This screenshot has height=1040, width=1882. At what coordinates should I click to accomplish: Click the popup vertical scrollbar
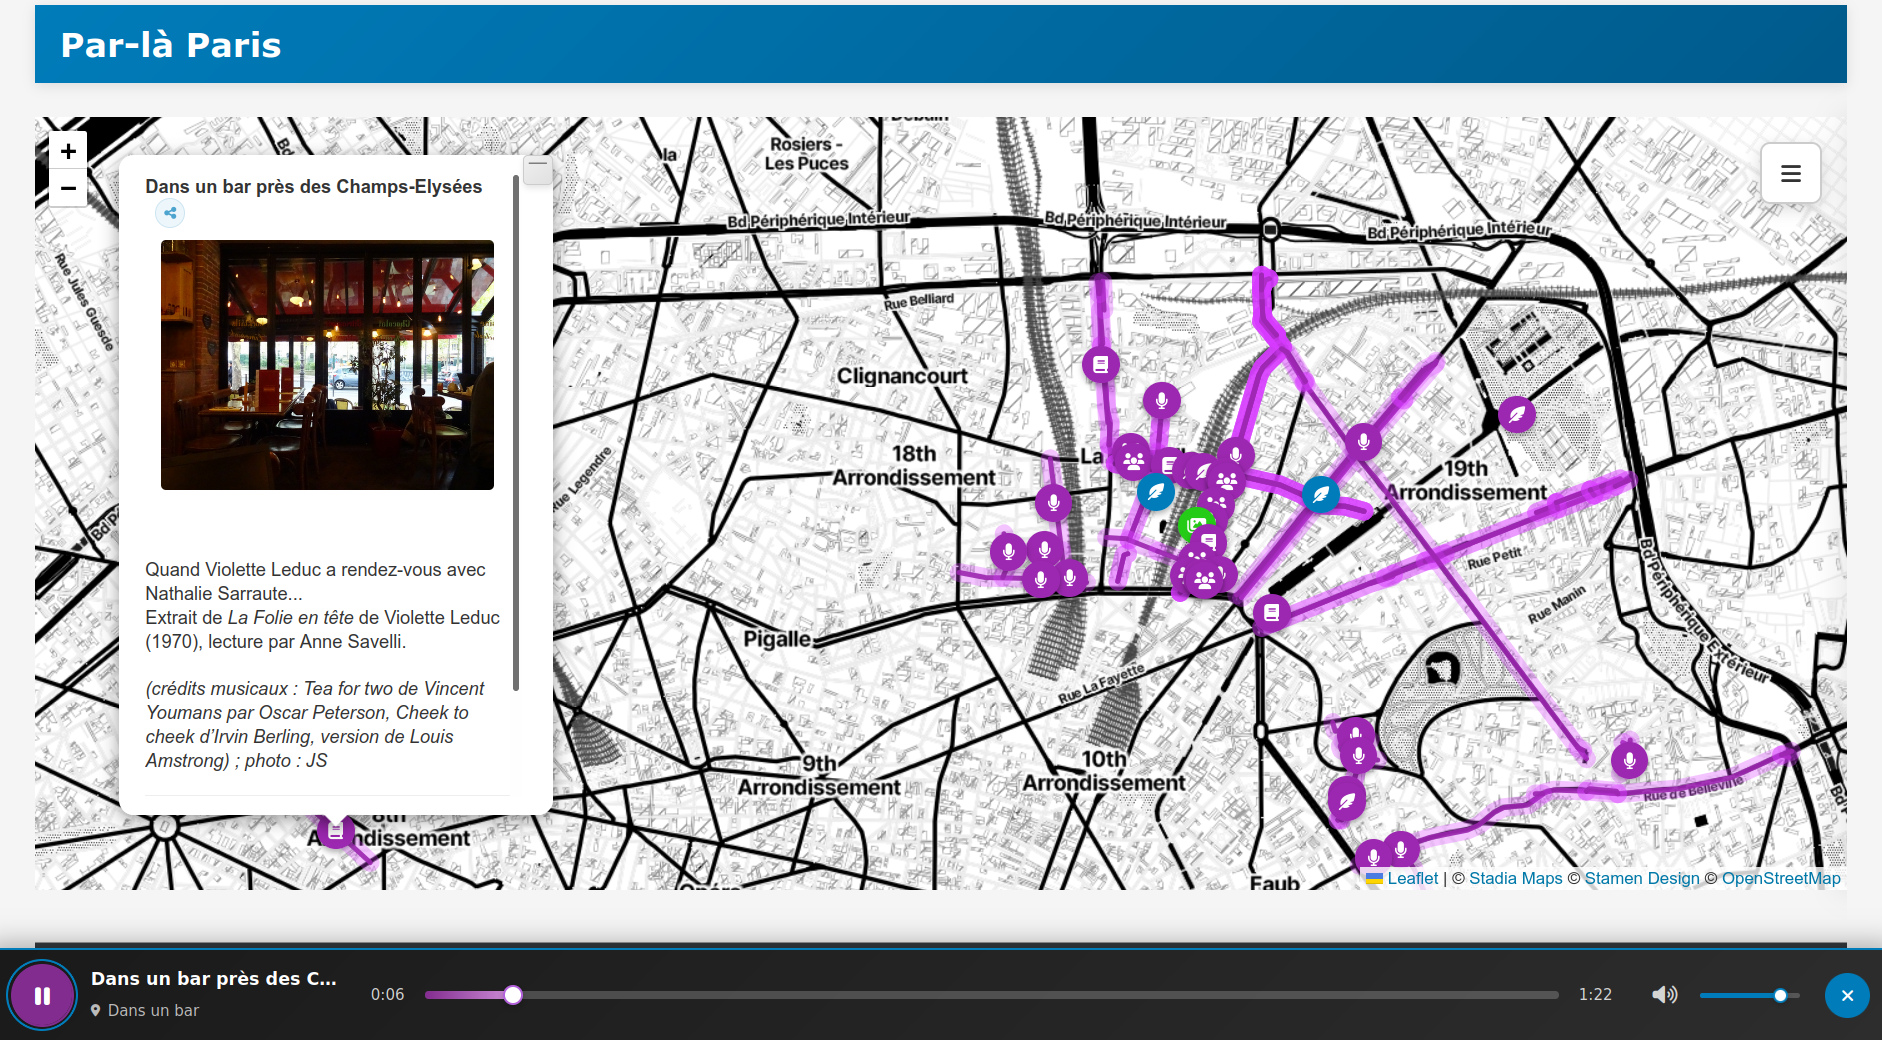click(516, 432)
